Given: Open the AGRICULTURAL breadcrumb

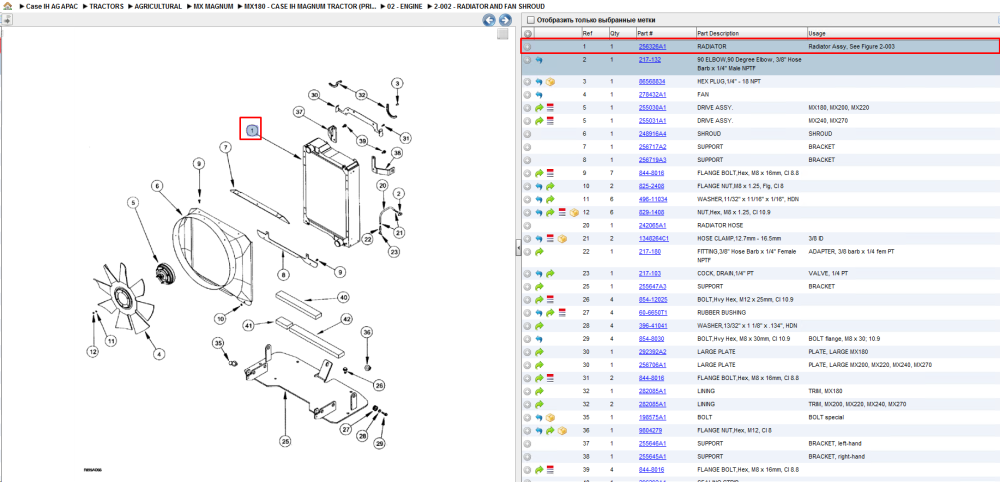Looking at the screenshot, I should click(158, 6).
